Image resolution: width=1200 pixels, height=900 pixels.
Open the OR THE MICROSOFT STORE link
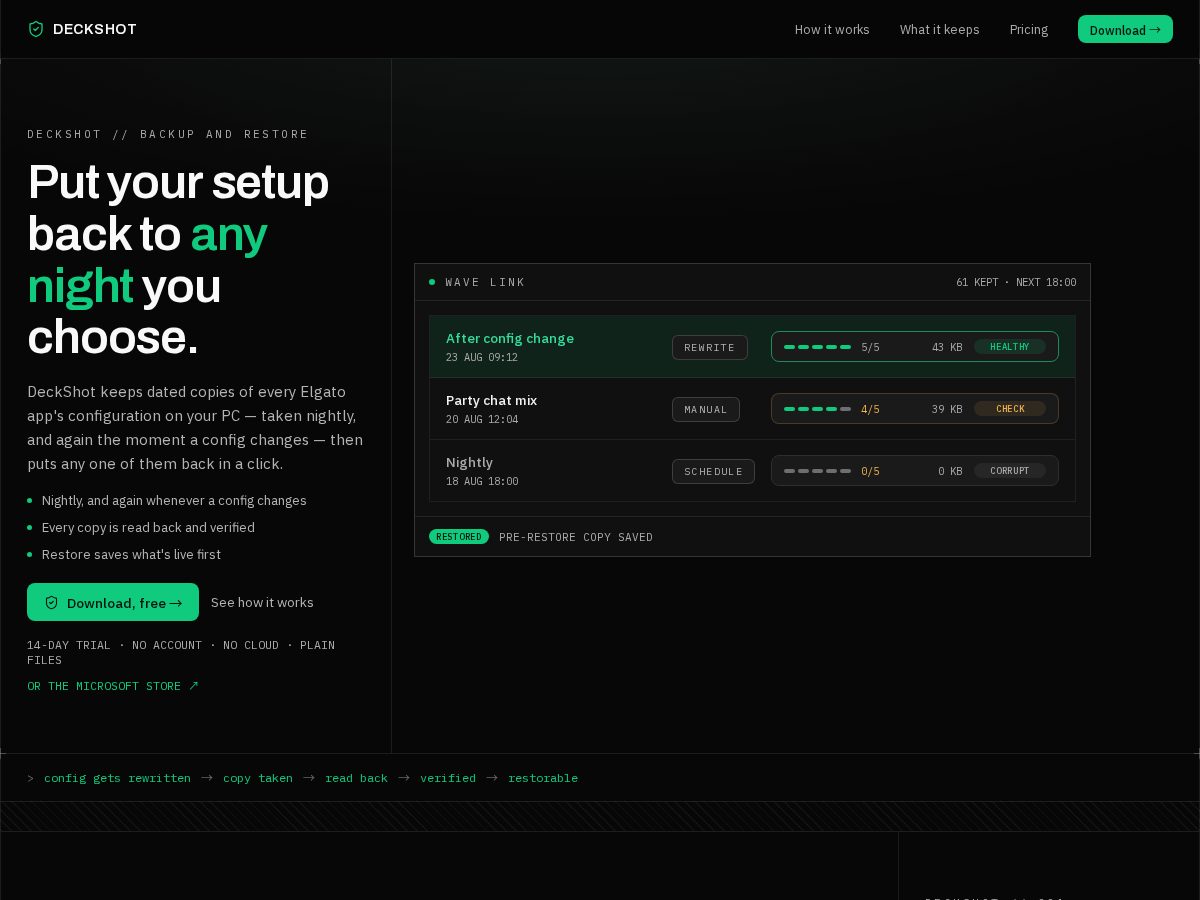[x=113, y=686]
